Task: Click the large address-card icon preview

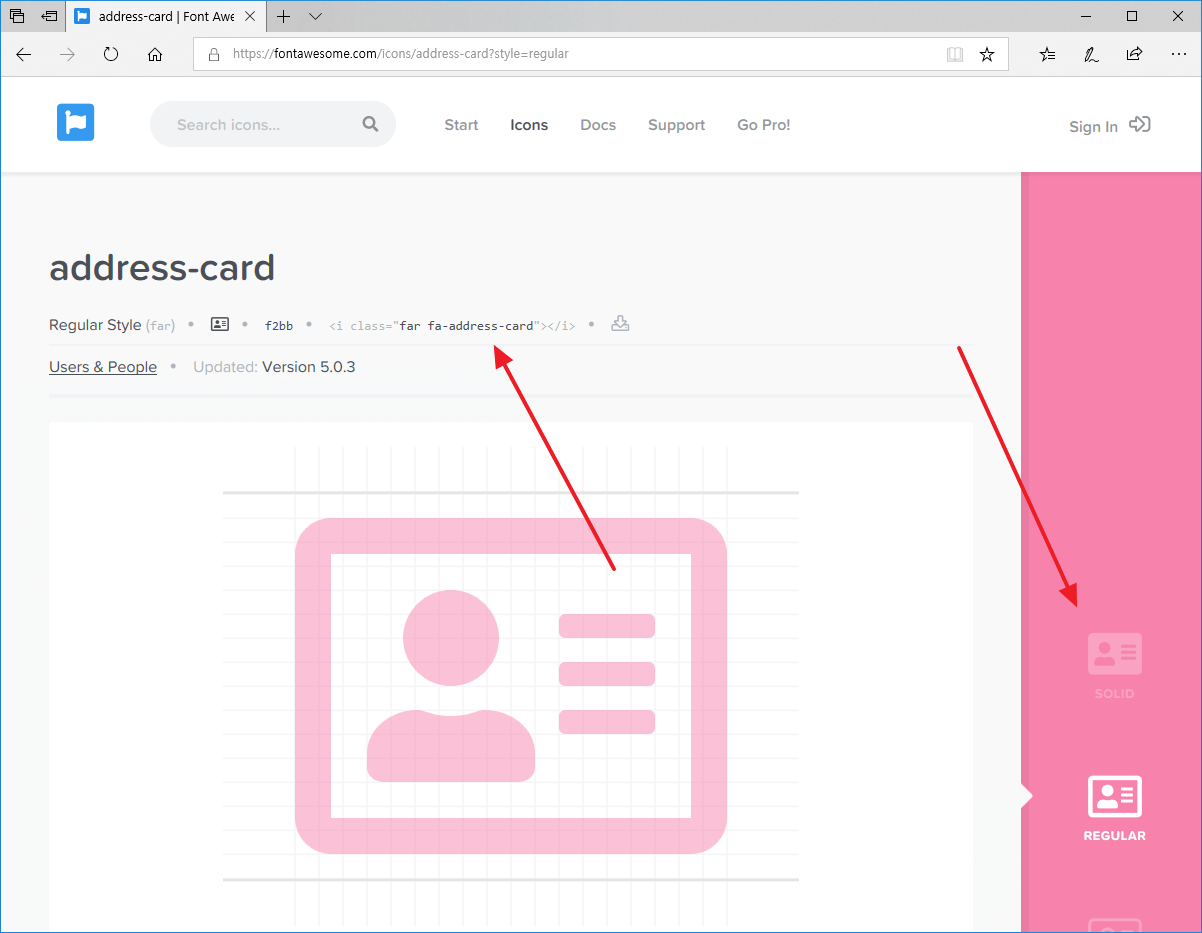Action: tap(510, 686)
